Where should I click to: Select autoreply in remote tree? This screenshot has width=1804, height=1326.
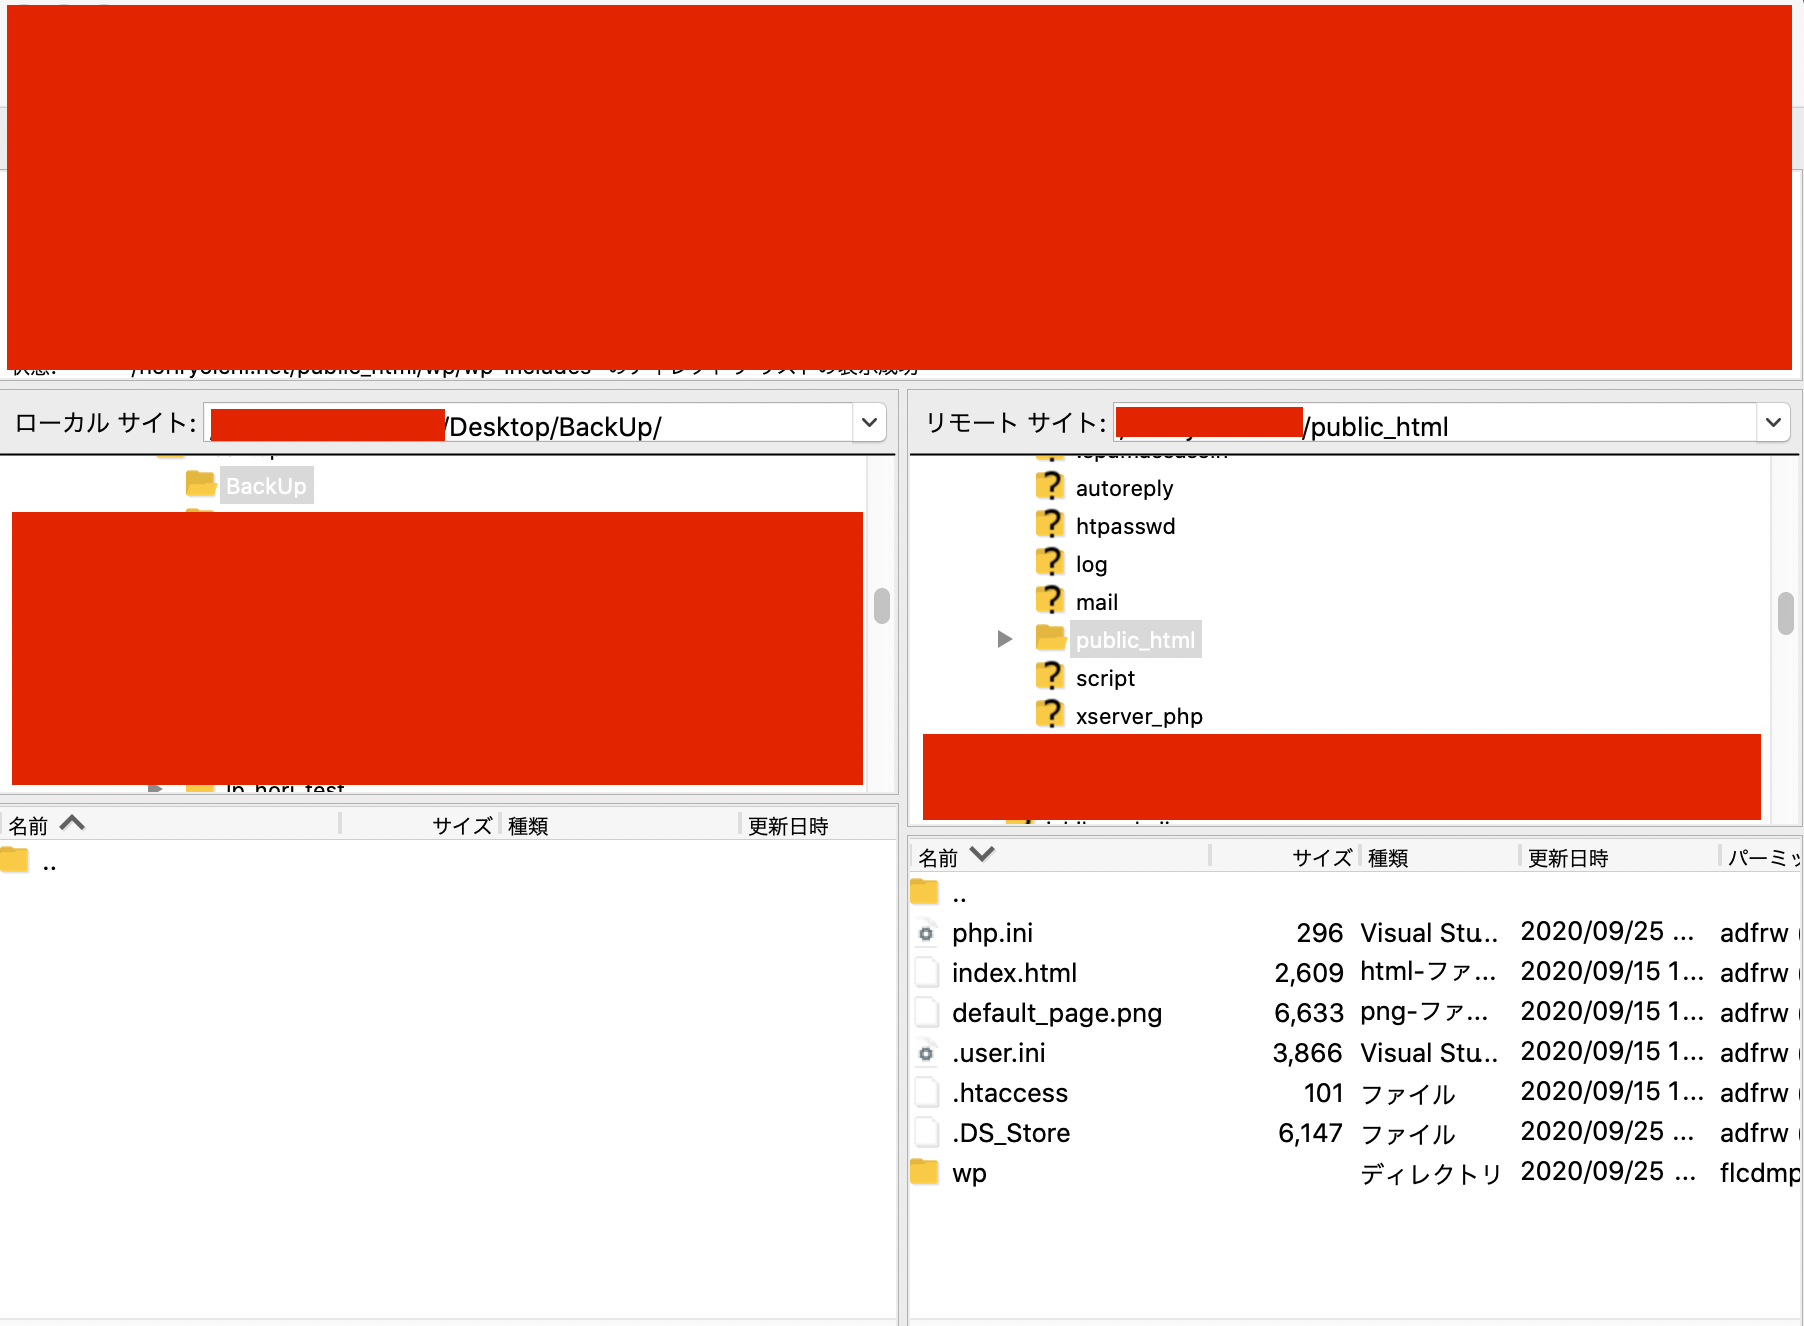pyautogui.click(x=1124, y=488)
